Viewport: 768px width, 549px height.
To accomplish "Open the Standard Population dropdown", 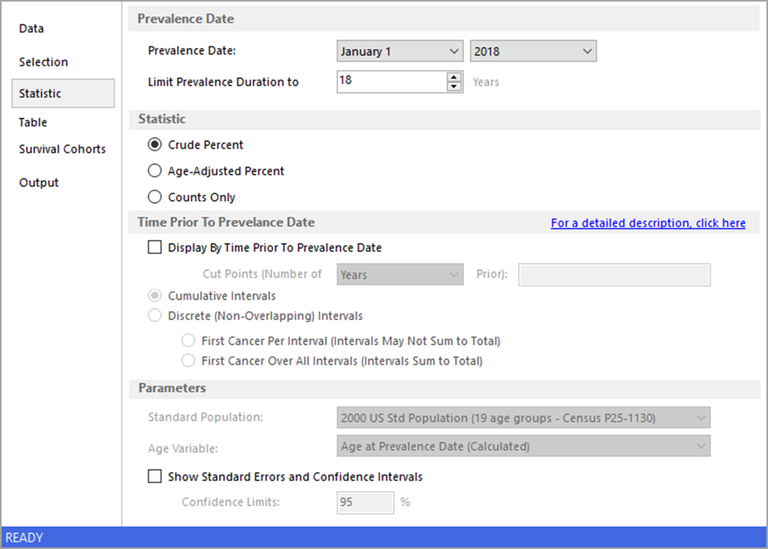I will [x=523, y=418].
